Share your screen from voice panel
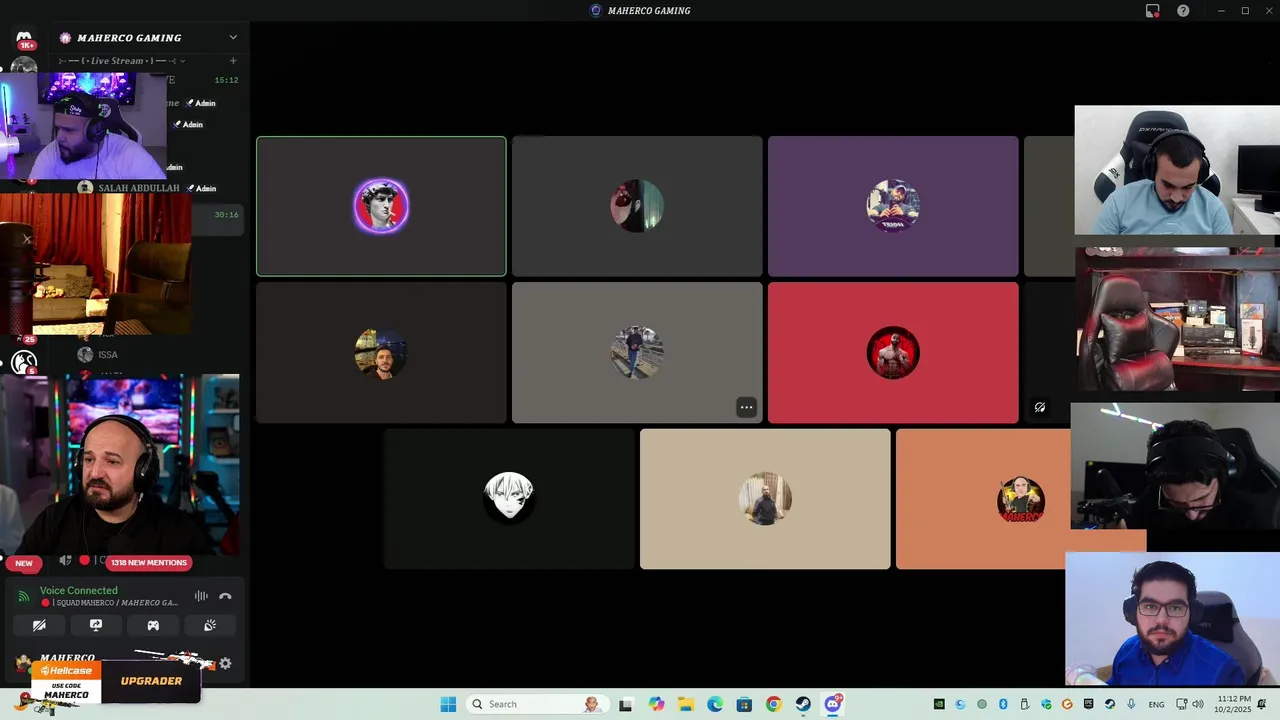 point(96,625)
